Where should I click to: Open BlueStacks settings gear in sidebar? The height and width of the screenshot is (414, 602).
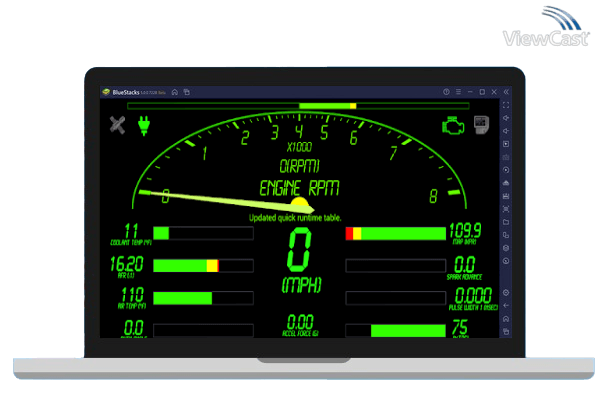506,293
